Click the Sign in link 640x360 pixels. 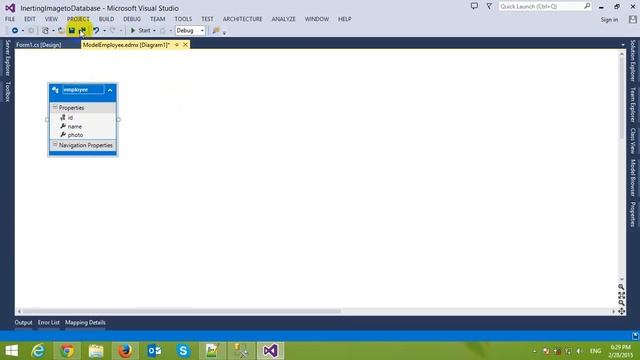coord(609,20)
